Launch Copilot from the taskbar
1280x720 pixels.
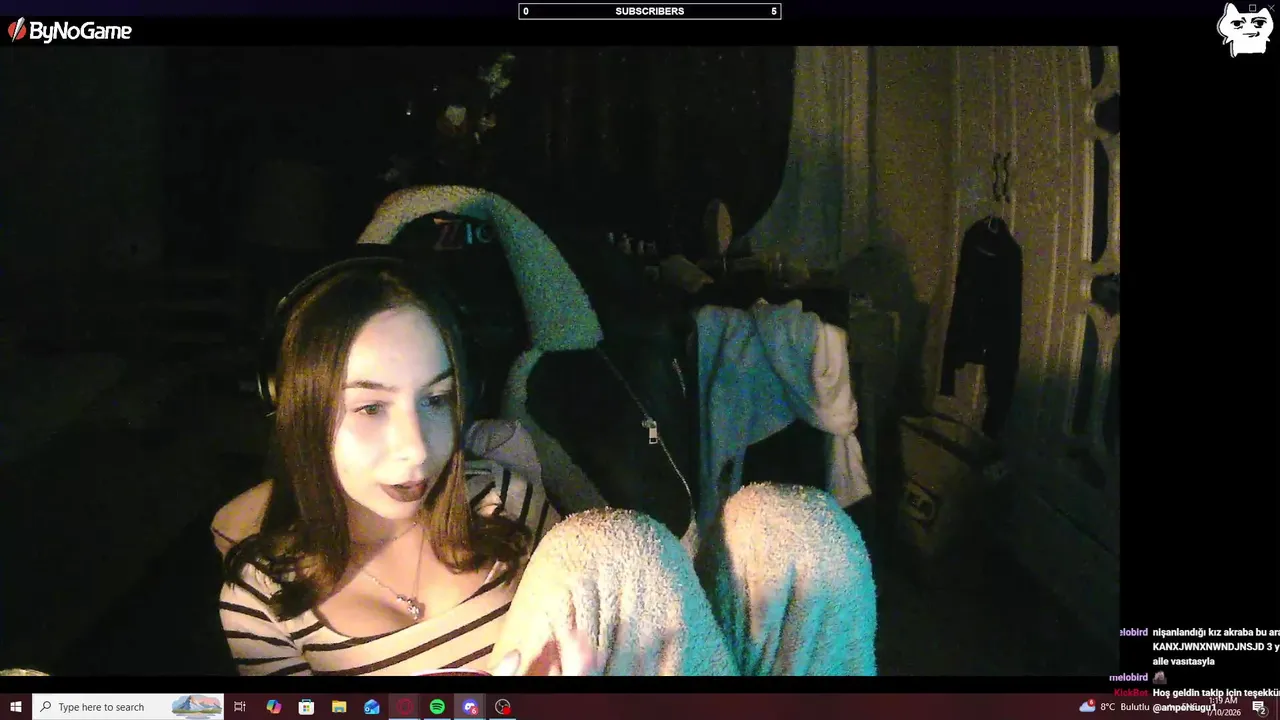point(274,707)
